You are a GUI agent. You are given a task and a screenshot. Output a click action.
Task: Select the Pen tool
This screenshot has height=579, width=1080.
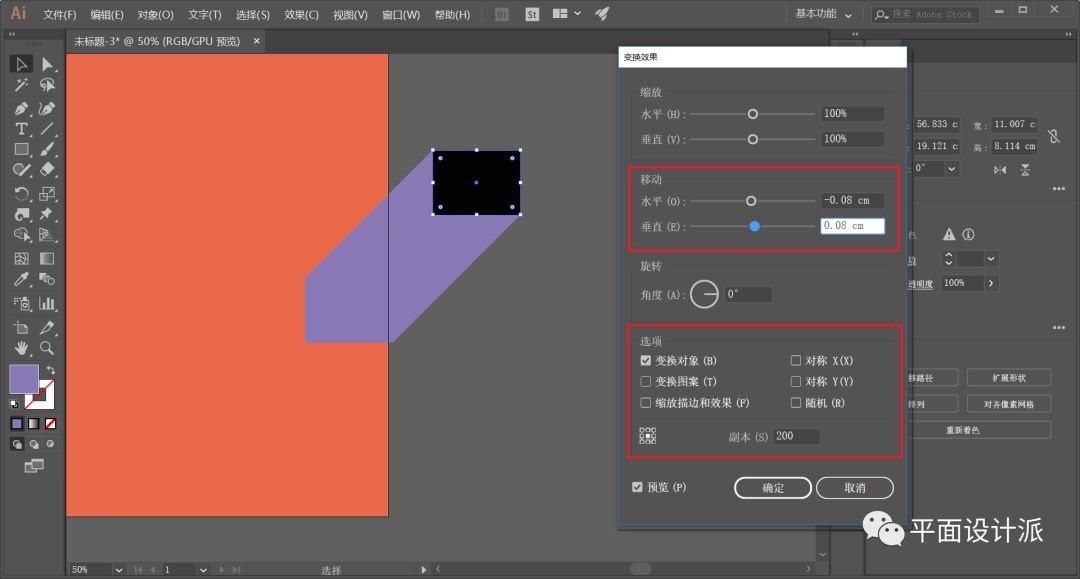[x=21, y=108]
